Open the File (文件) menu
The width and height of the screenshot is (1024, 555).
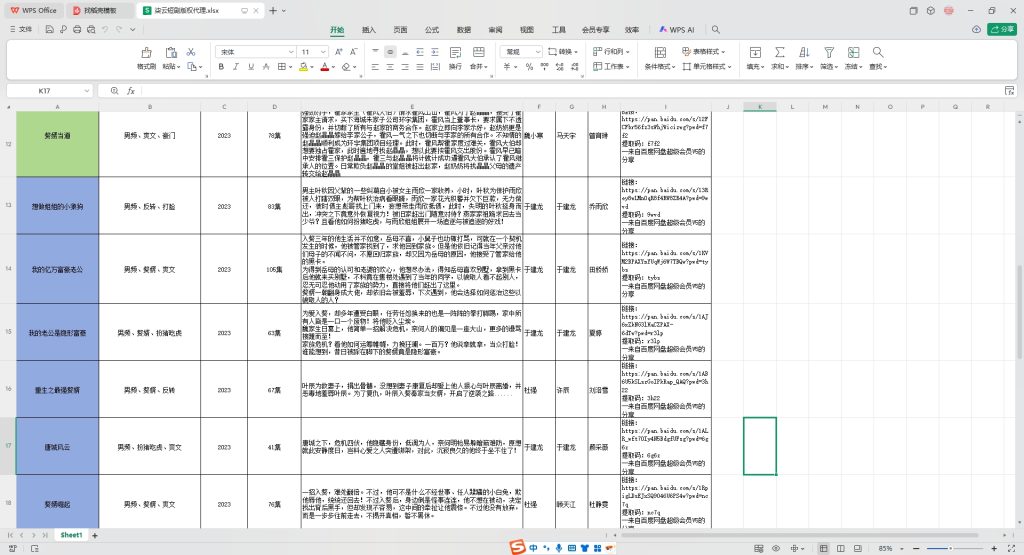coord(21,29)
